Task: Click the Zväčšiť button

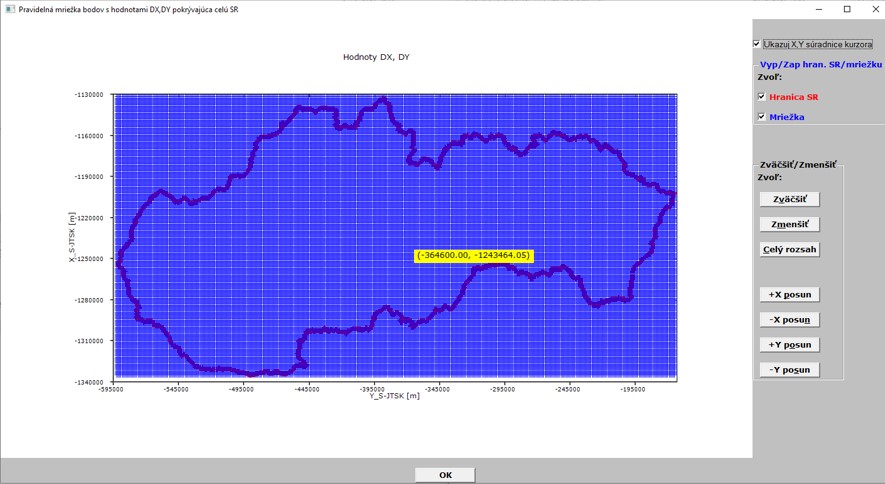Action: pos(790,199)
